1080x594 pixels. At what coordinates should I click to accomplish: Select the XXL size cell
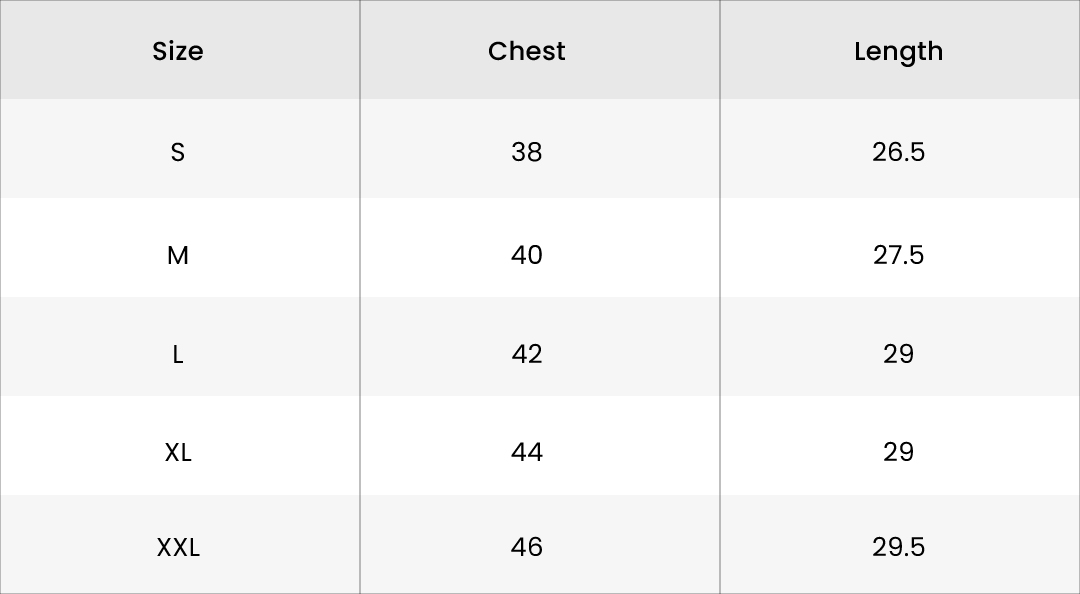tap(178, 547)
